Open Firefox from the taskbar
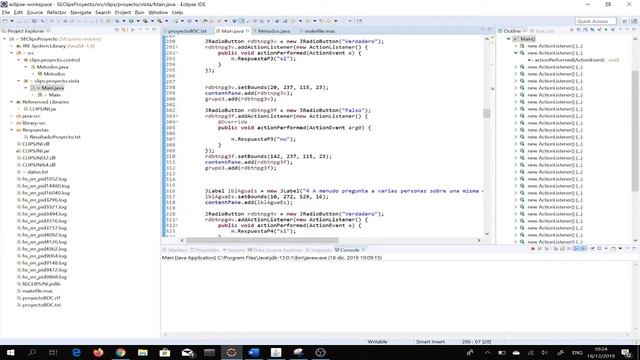640x360 pixels. point(98,352)
